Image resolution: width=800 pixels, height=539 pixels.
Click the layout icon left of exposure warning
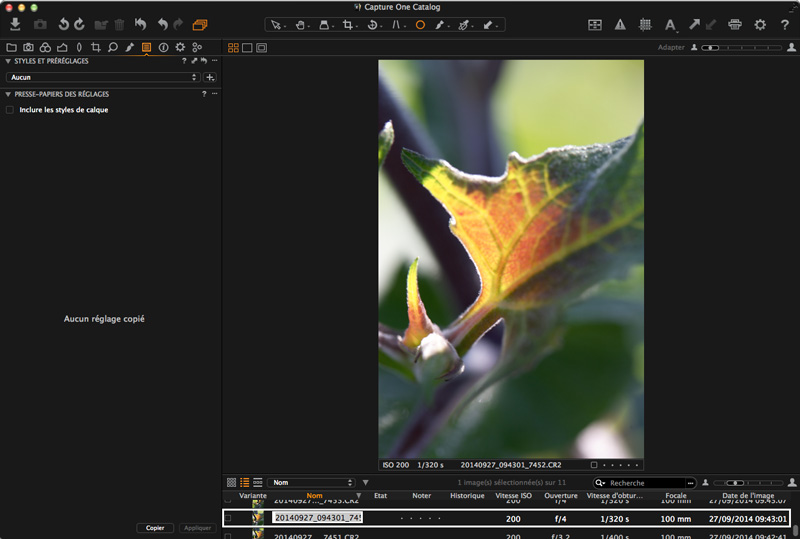click(x=595, y=24)
